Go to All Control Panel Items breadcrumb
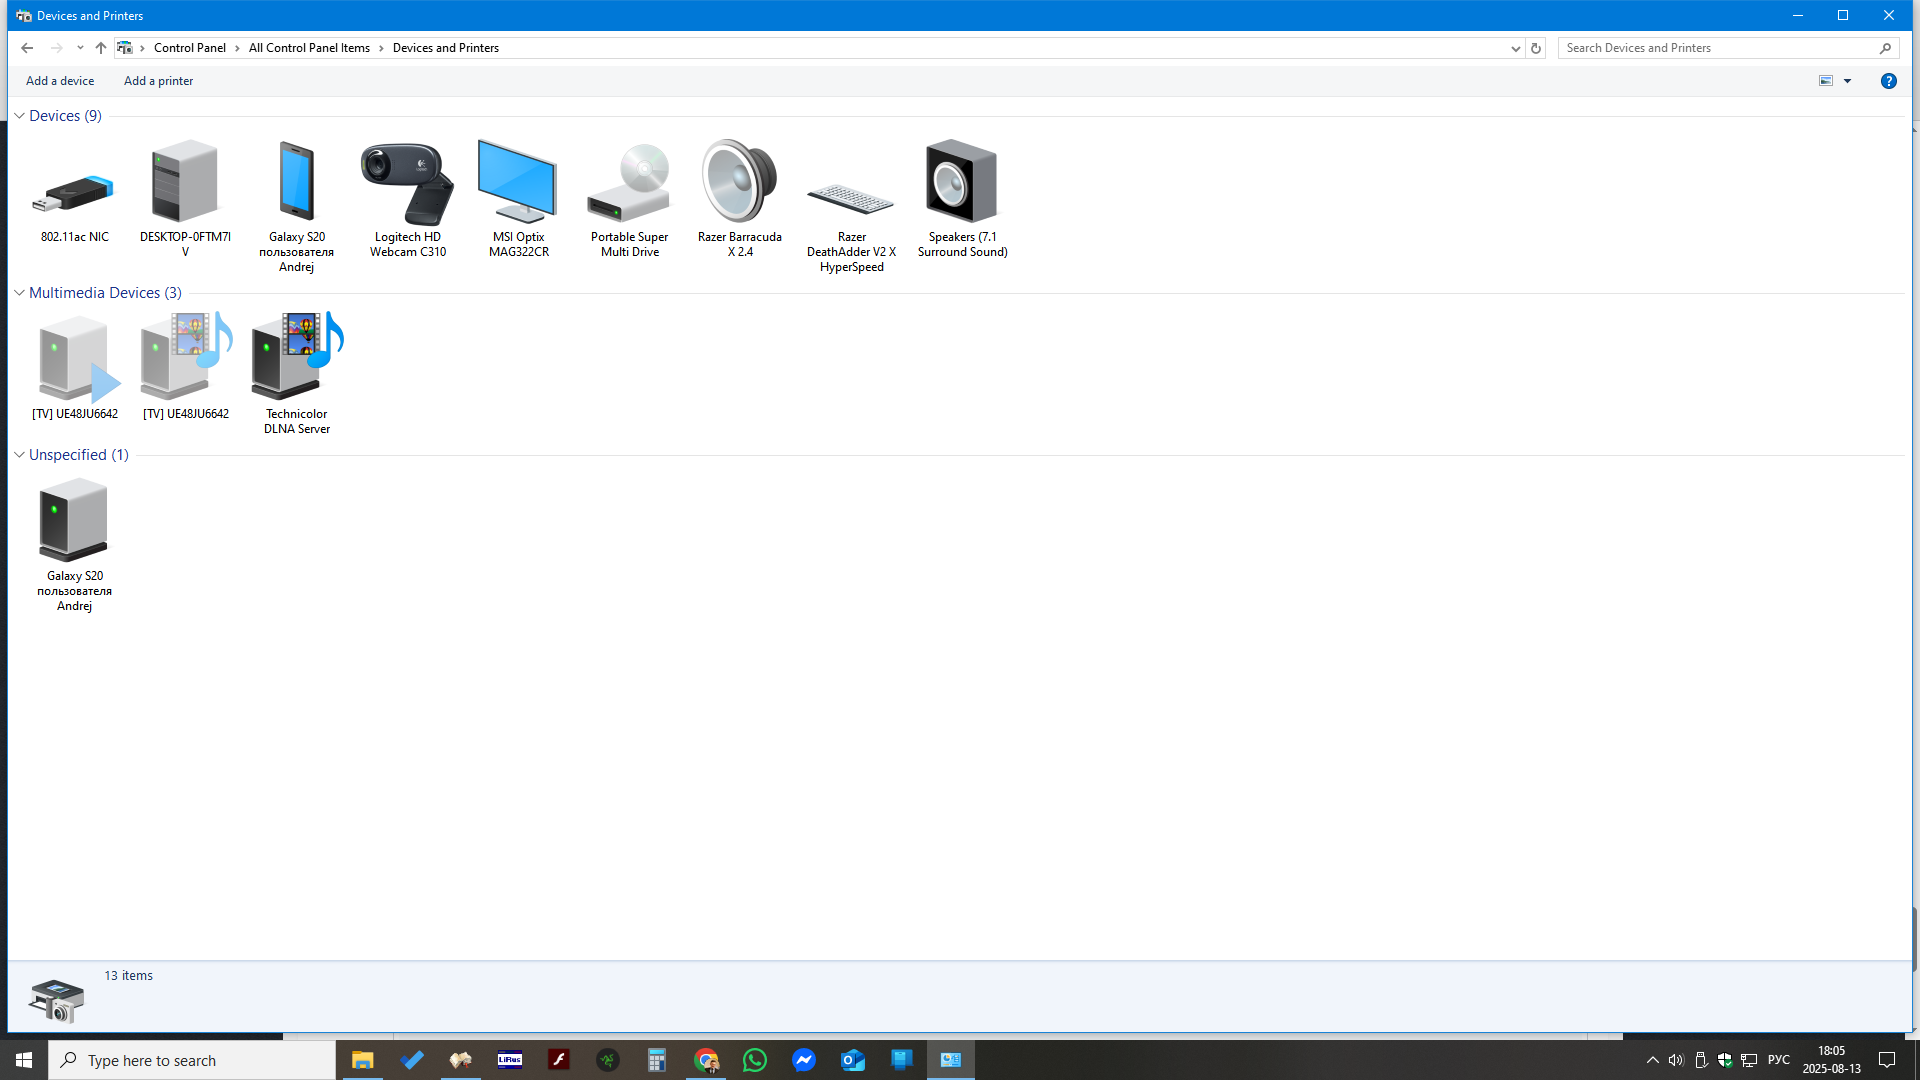The height and width of the screenshot is (1080, 1920). tap(309, 48)
